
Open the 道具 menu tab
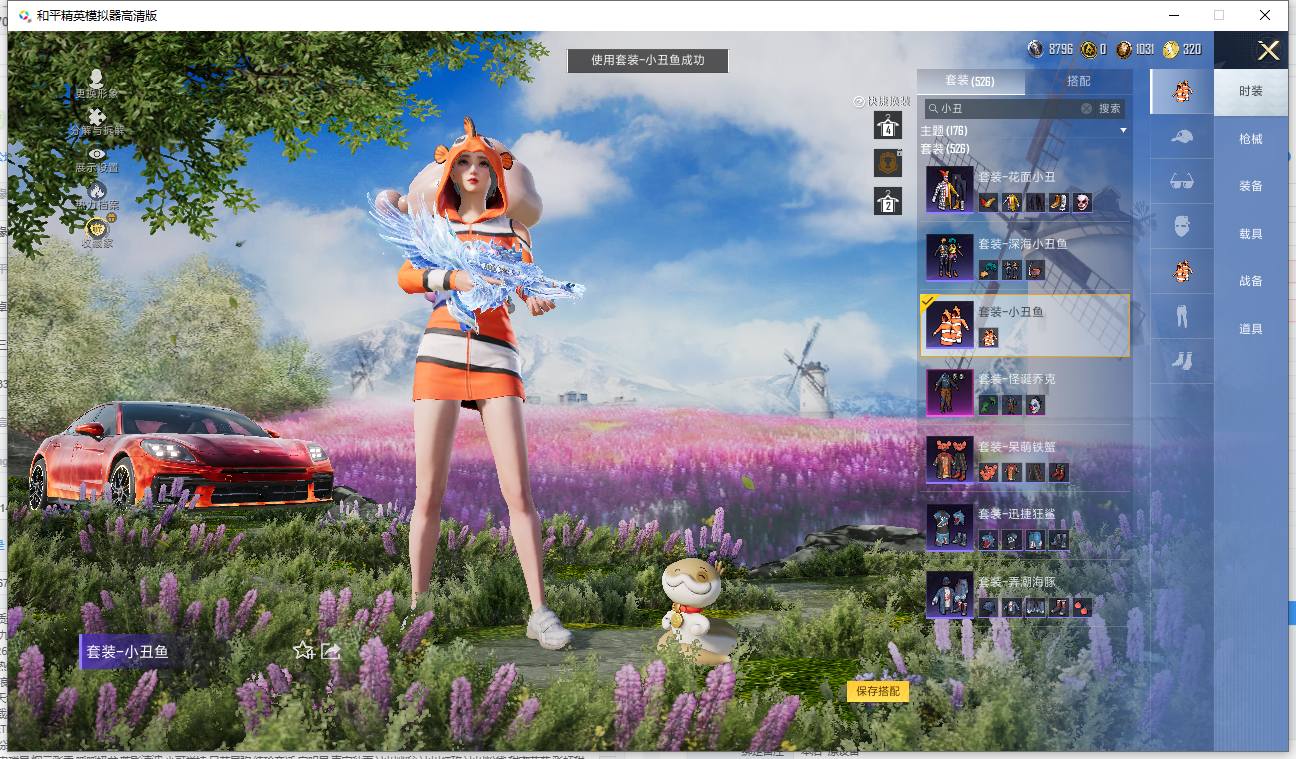click(1251, 329)
